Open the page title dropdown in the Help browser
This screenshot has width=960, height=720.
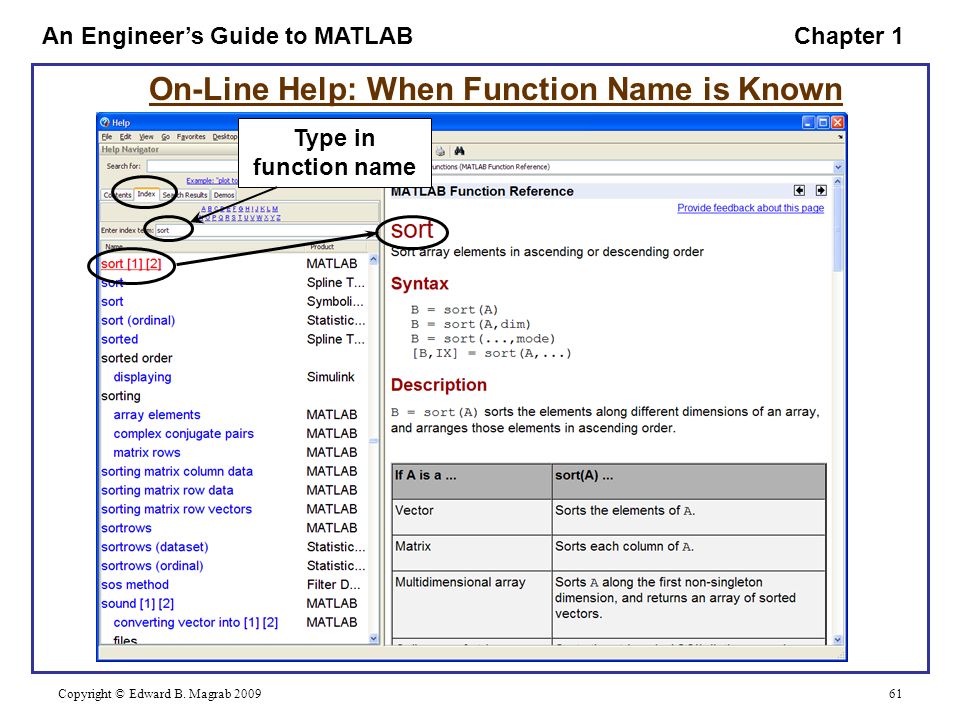pyautogui.click(x=838, y=167)
